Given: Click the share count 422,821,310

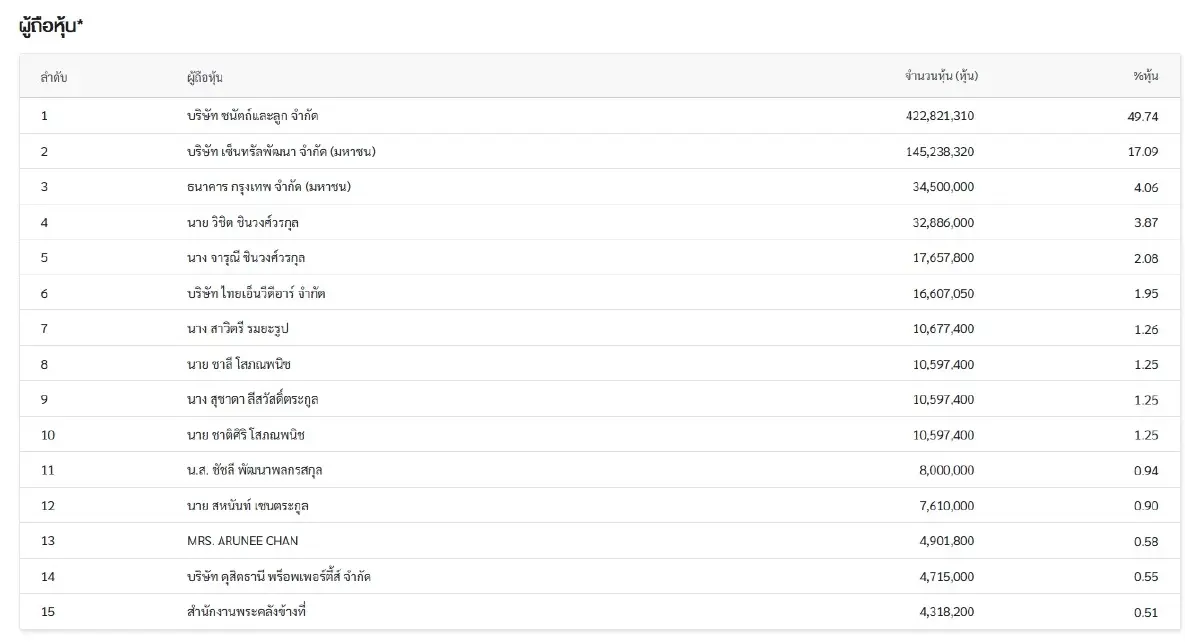Looking at the screenshot, I should point(939,116).
